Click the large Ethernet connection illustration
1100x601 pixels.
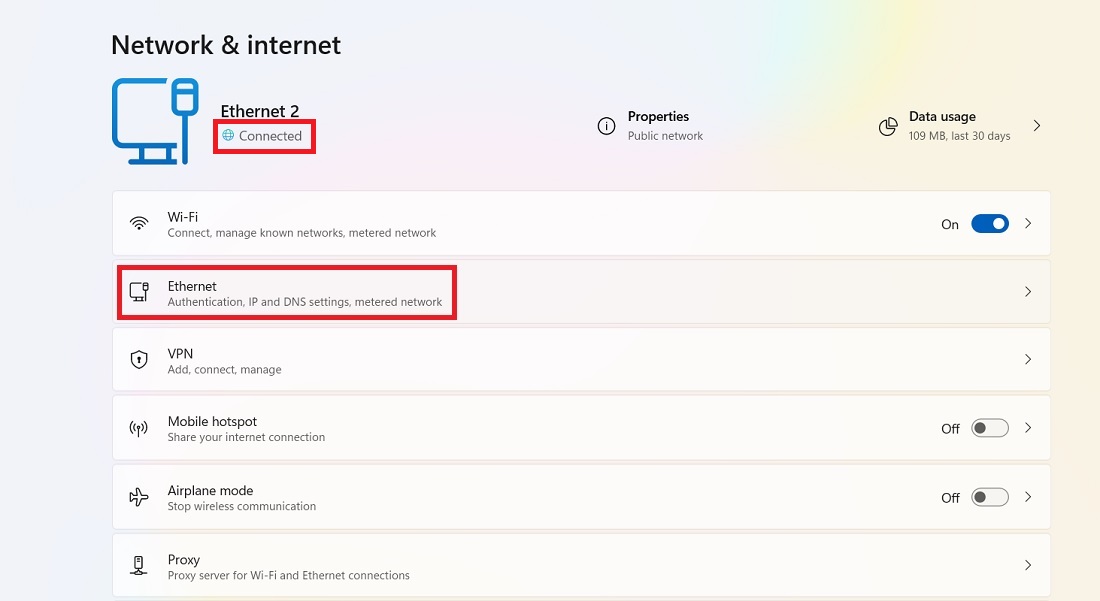tap(155, 120)
